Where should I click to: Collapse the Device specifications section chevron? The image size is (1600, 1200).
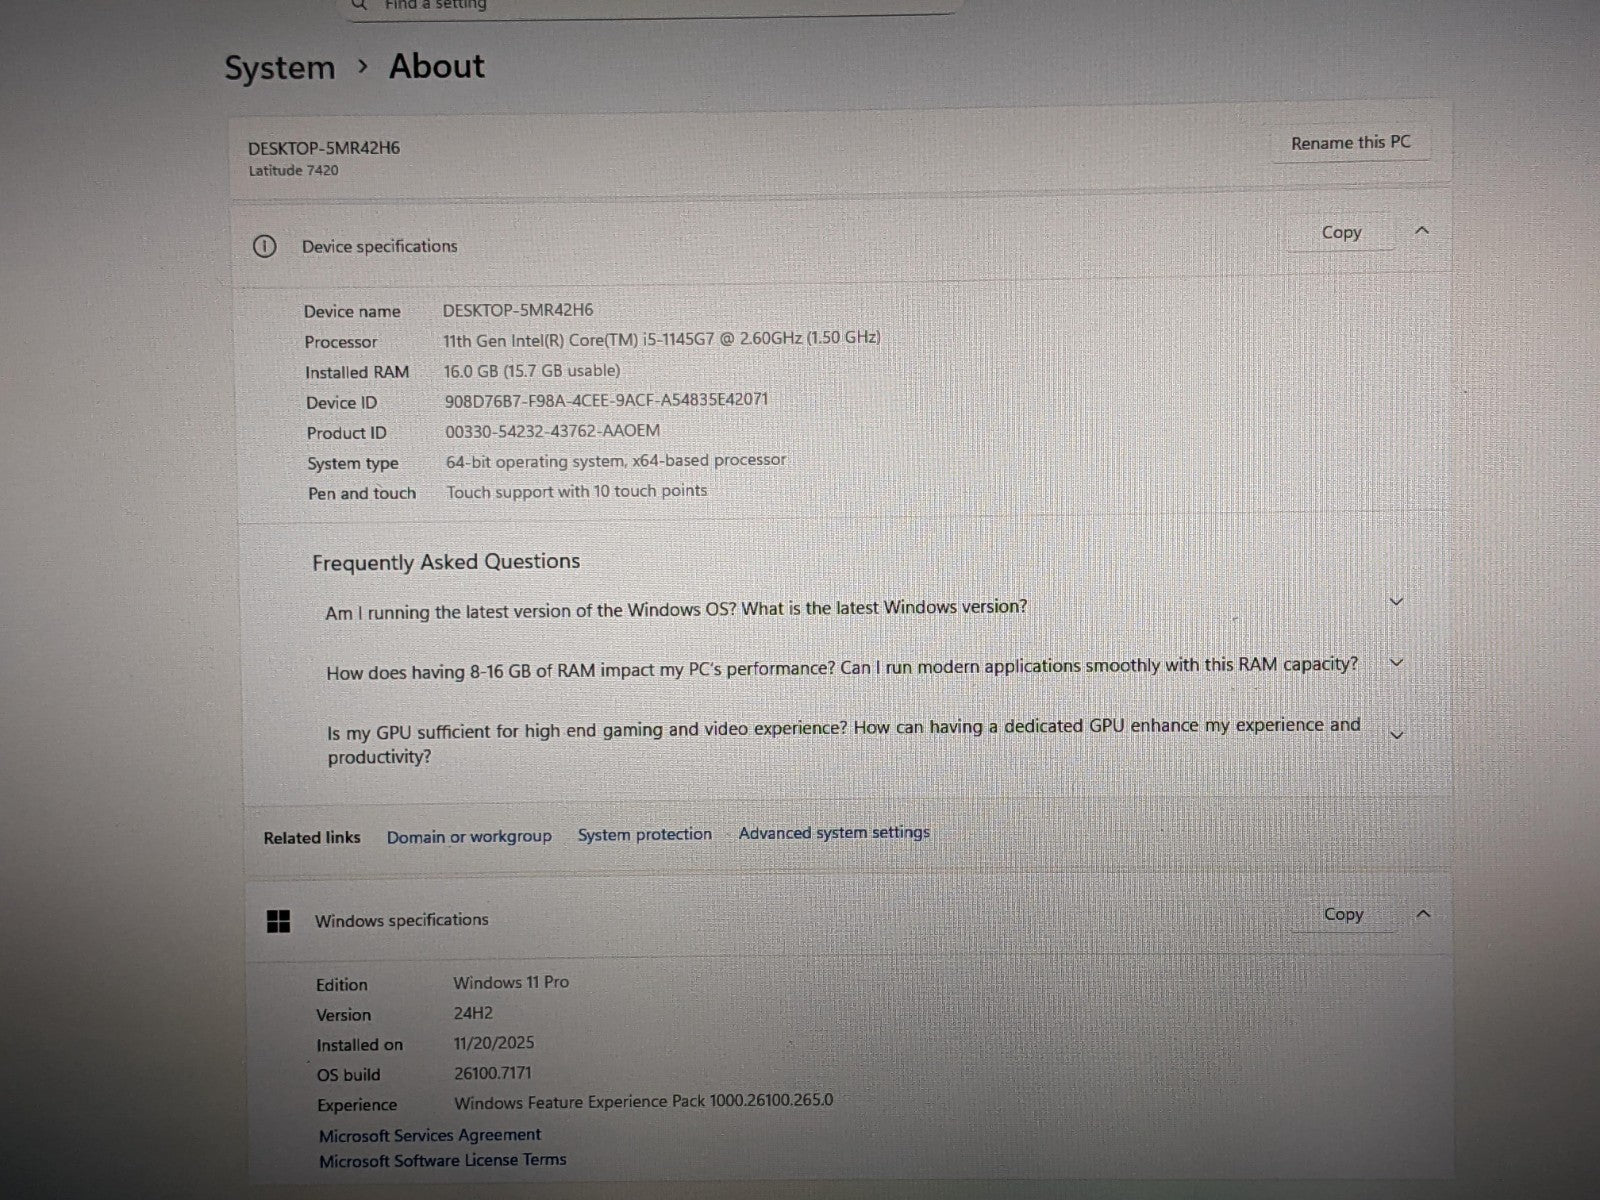pyautogui.click(x=1422, y=231)
